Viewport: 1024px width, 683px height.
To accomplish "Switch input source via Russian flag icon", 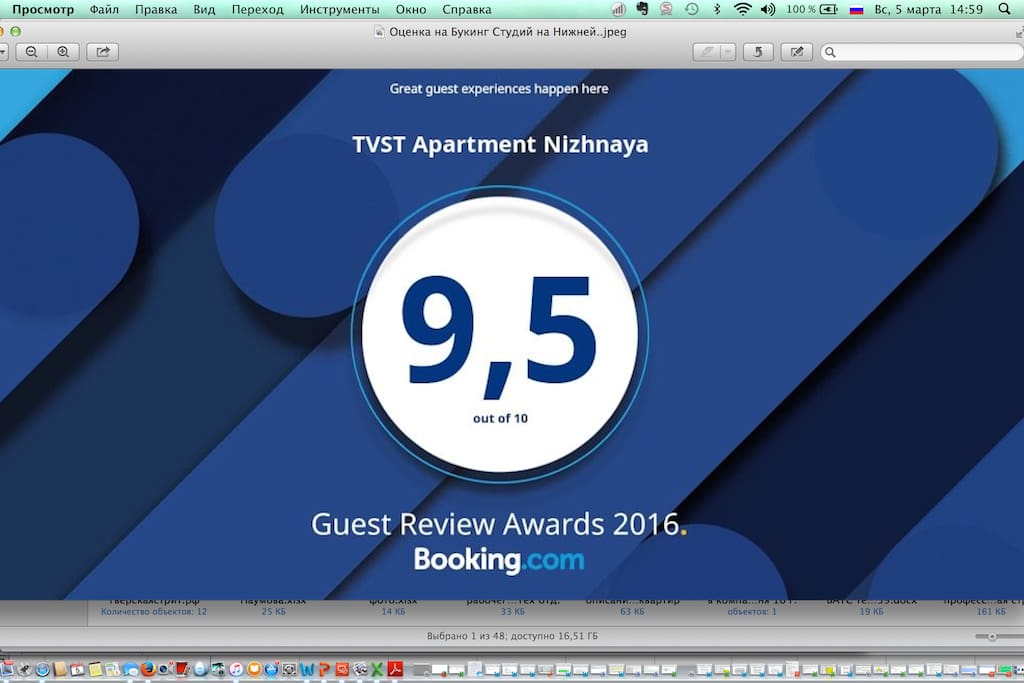I will coord(856,10).
